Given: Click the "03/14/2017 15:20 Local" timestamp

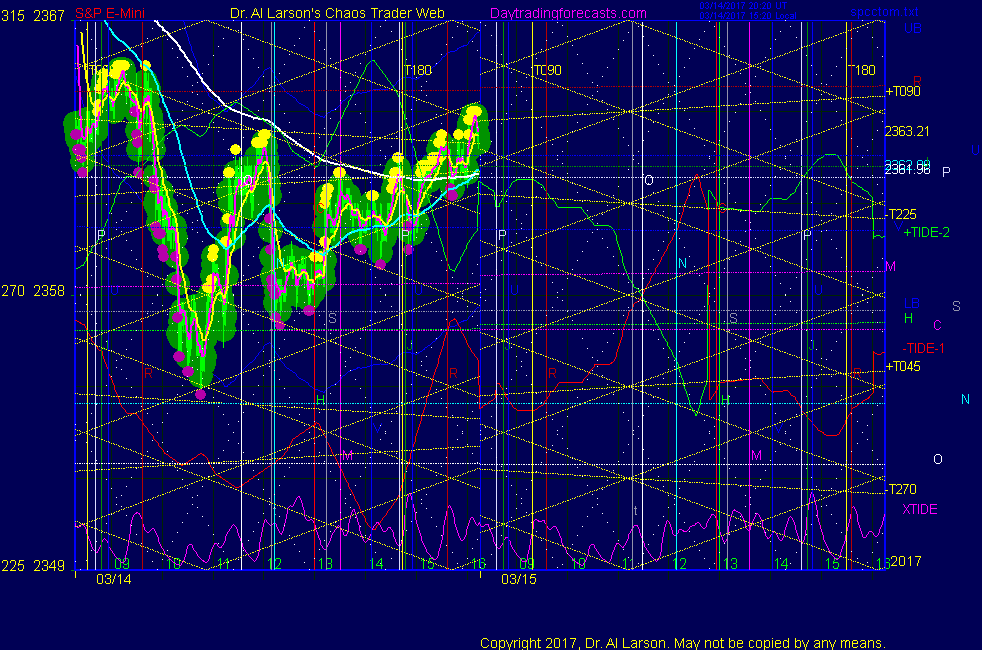Looking at the screenshot, I should pos(748,16).
